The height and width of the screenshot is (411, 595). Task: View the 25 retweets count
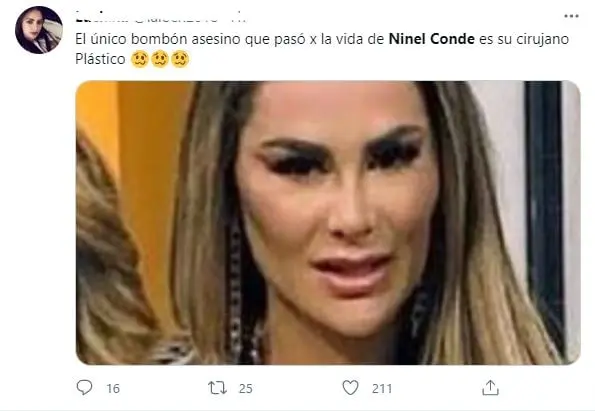pyautogui.click(x=246, y=389)
